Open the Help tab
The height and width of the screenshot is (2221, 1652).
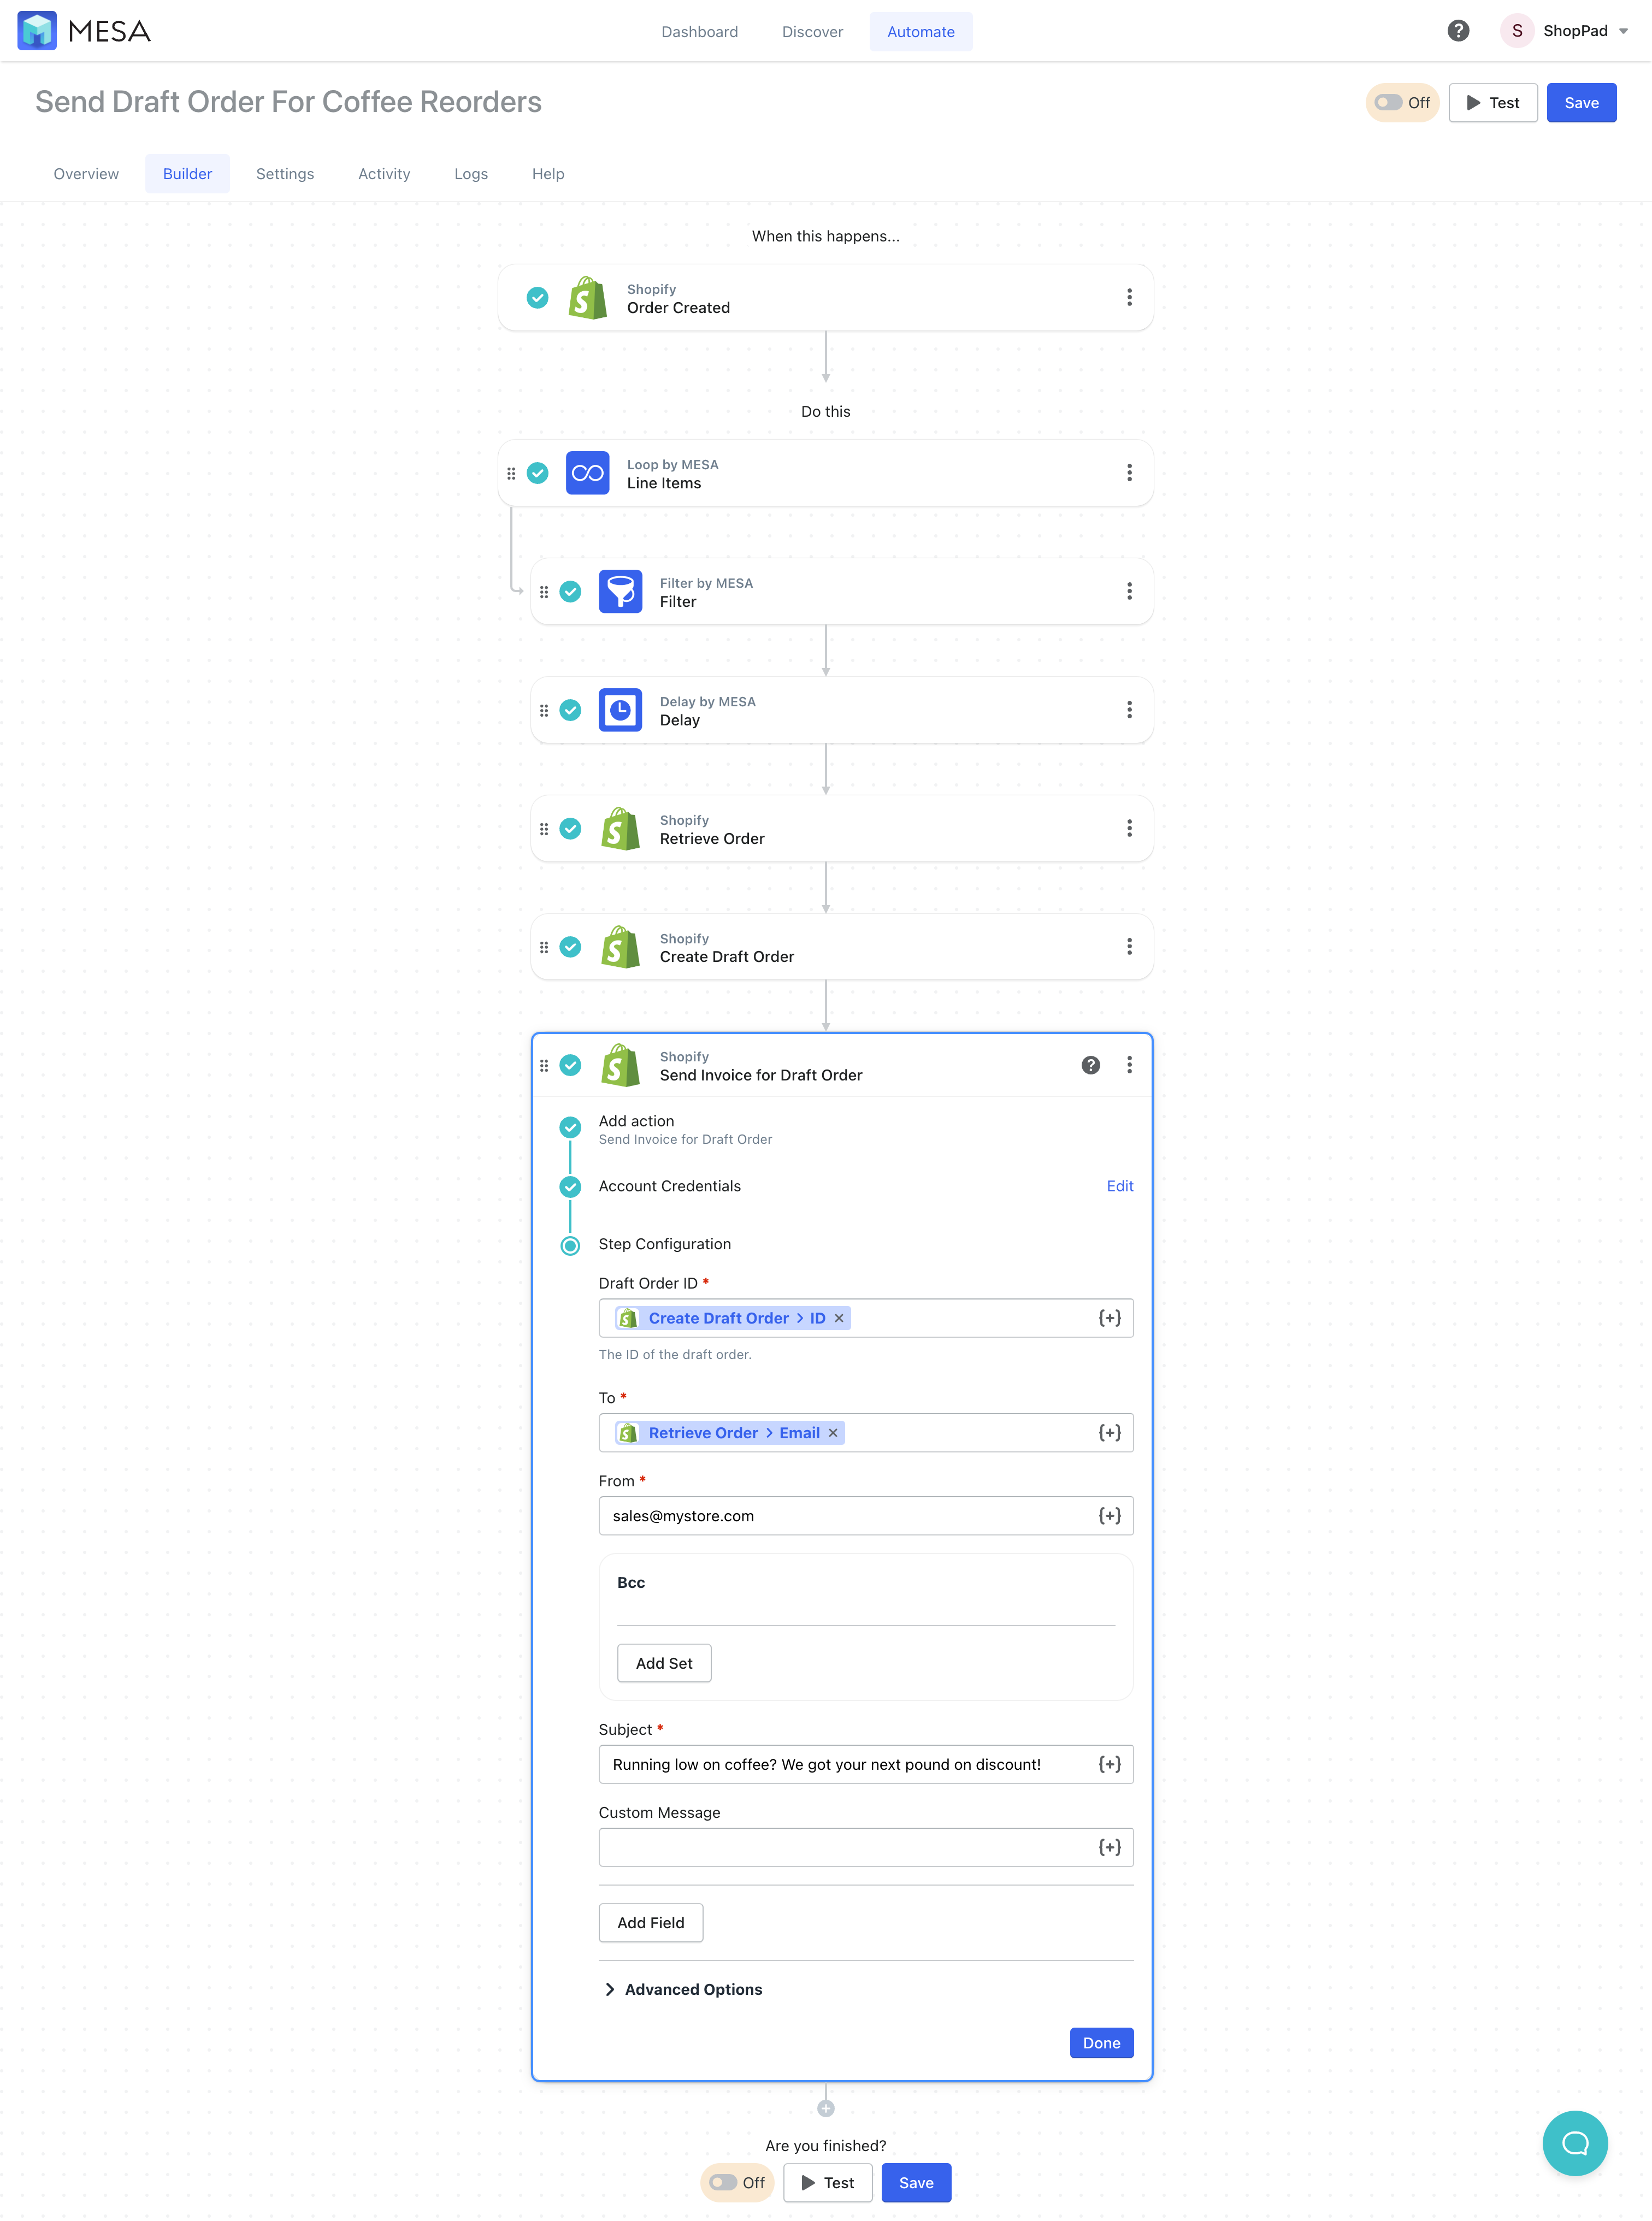548,174
